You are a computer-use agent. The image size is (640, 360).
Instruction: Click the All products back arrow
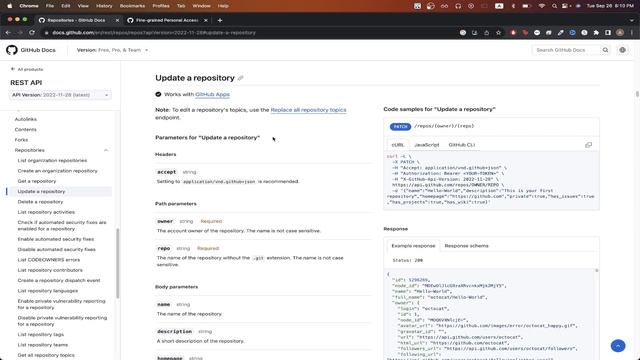[x=13, y=69]
